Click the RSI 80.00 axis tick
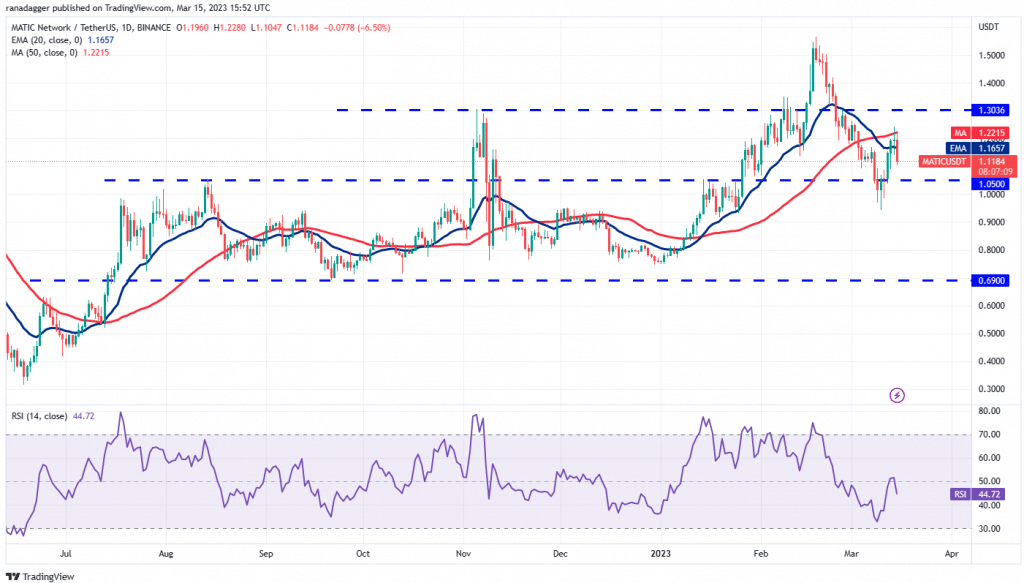This screenshot has width=1024, height=583. [x=989, y=411]
